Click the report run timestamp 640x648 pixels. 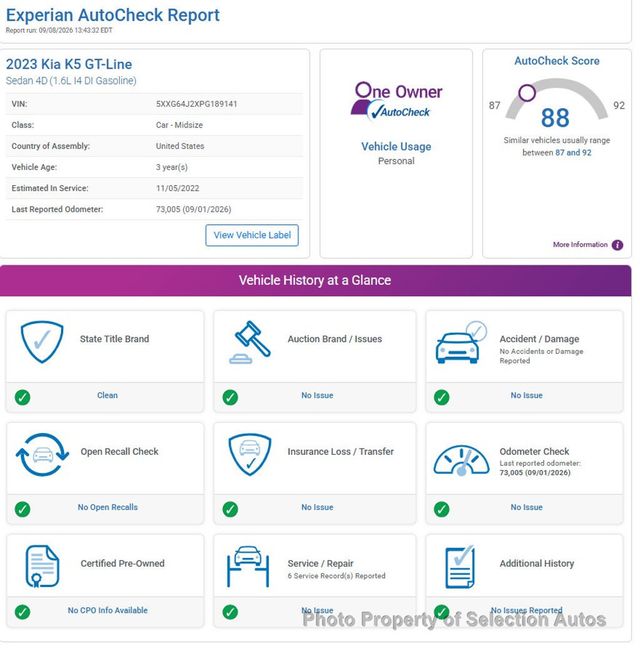click(59, 31)
